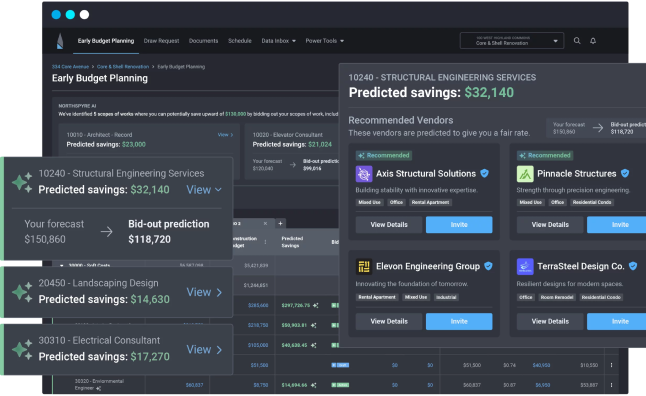Click Pinnacle Structures logo icon
646x396 pixels.
(525, 174)
